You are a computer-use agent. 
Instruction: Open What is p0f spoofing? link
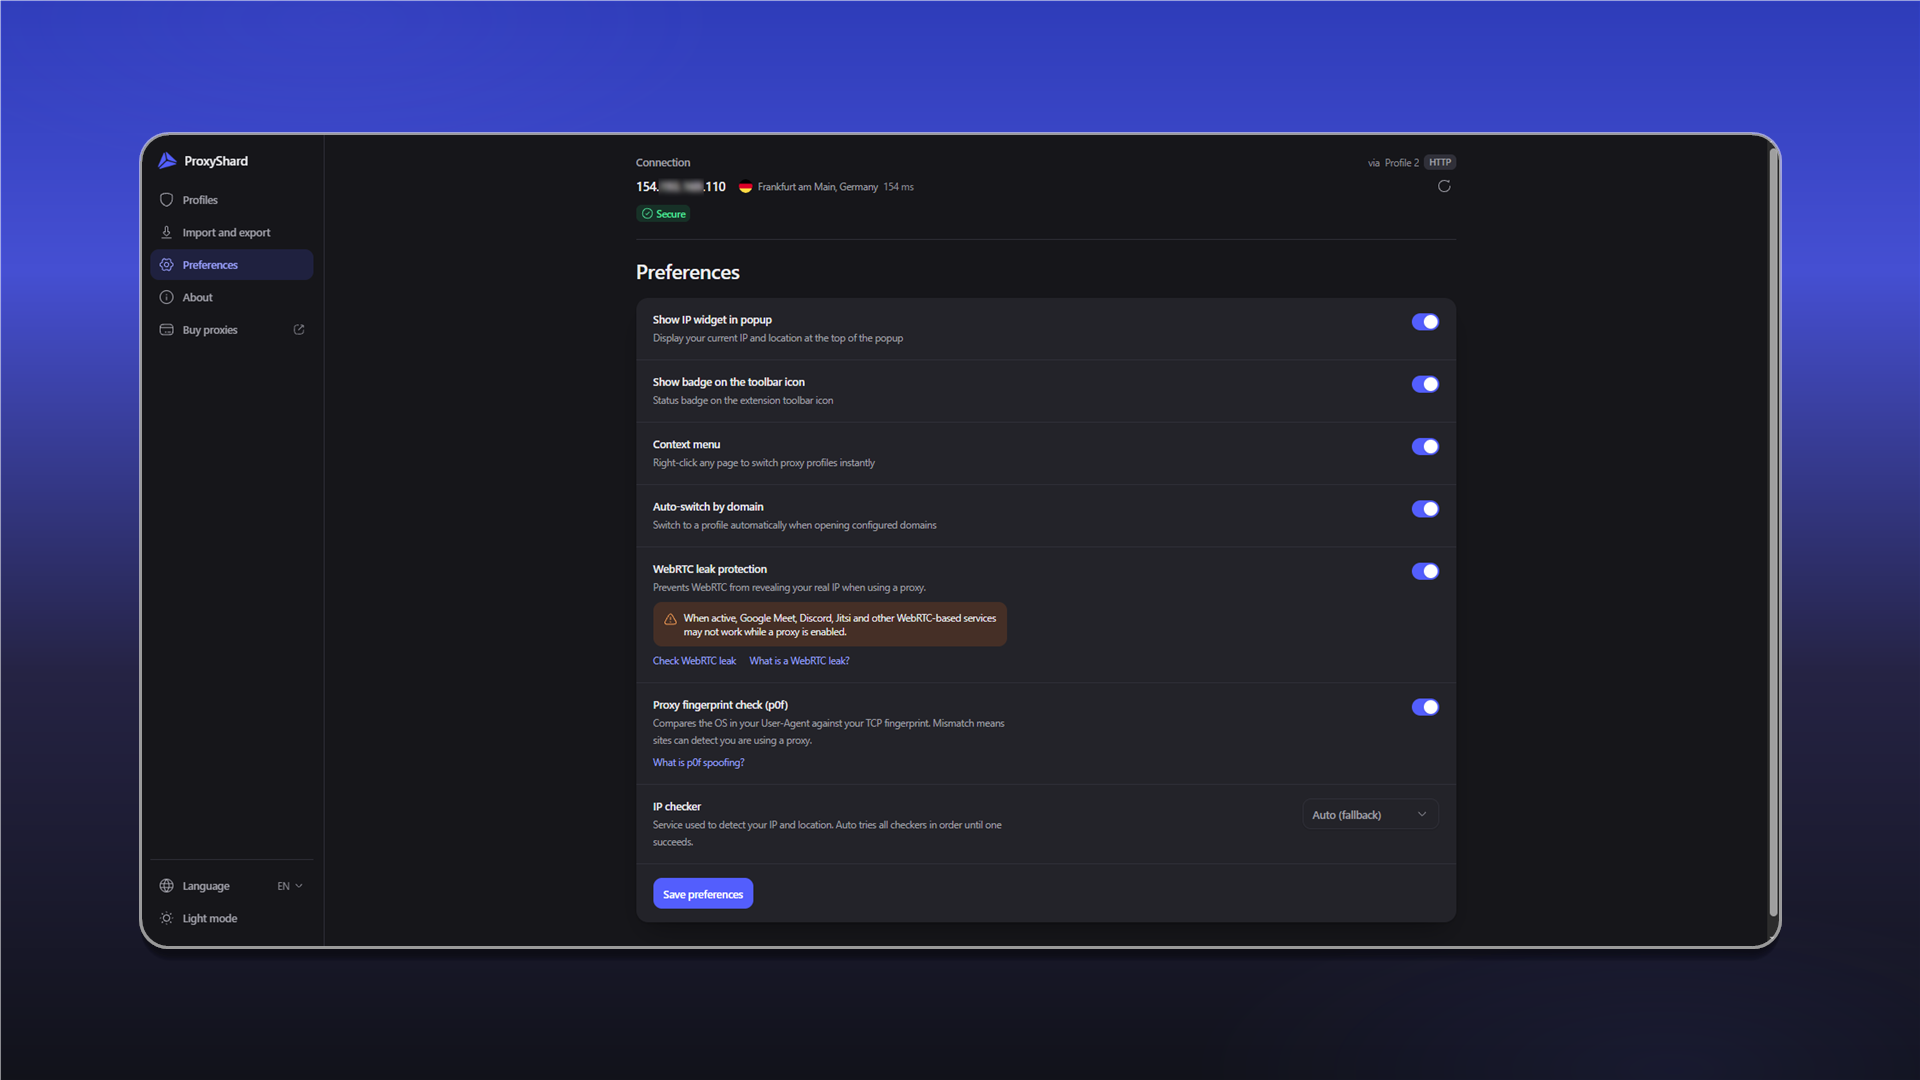pos(698,763)
